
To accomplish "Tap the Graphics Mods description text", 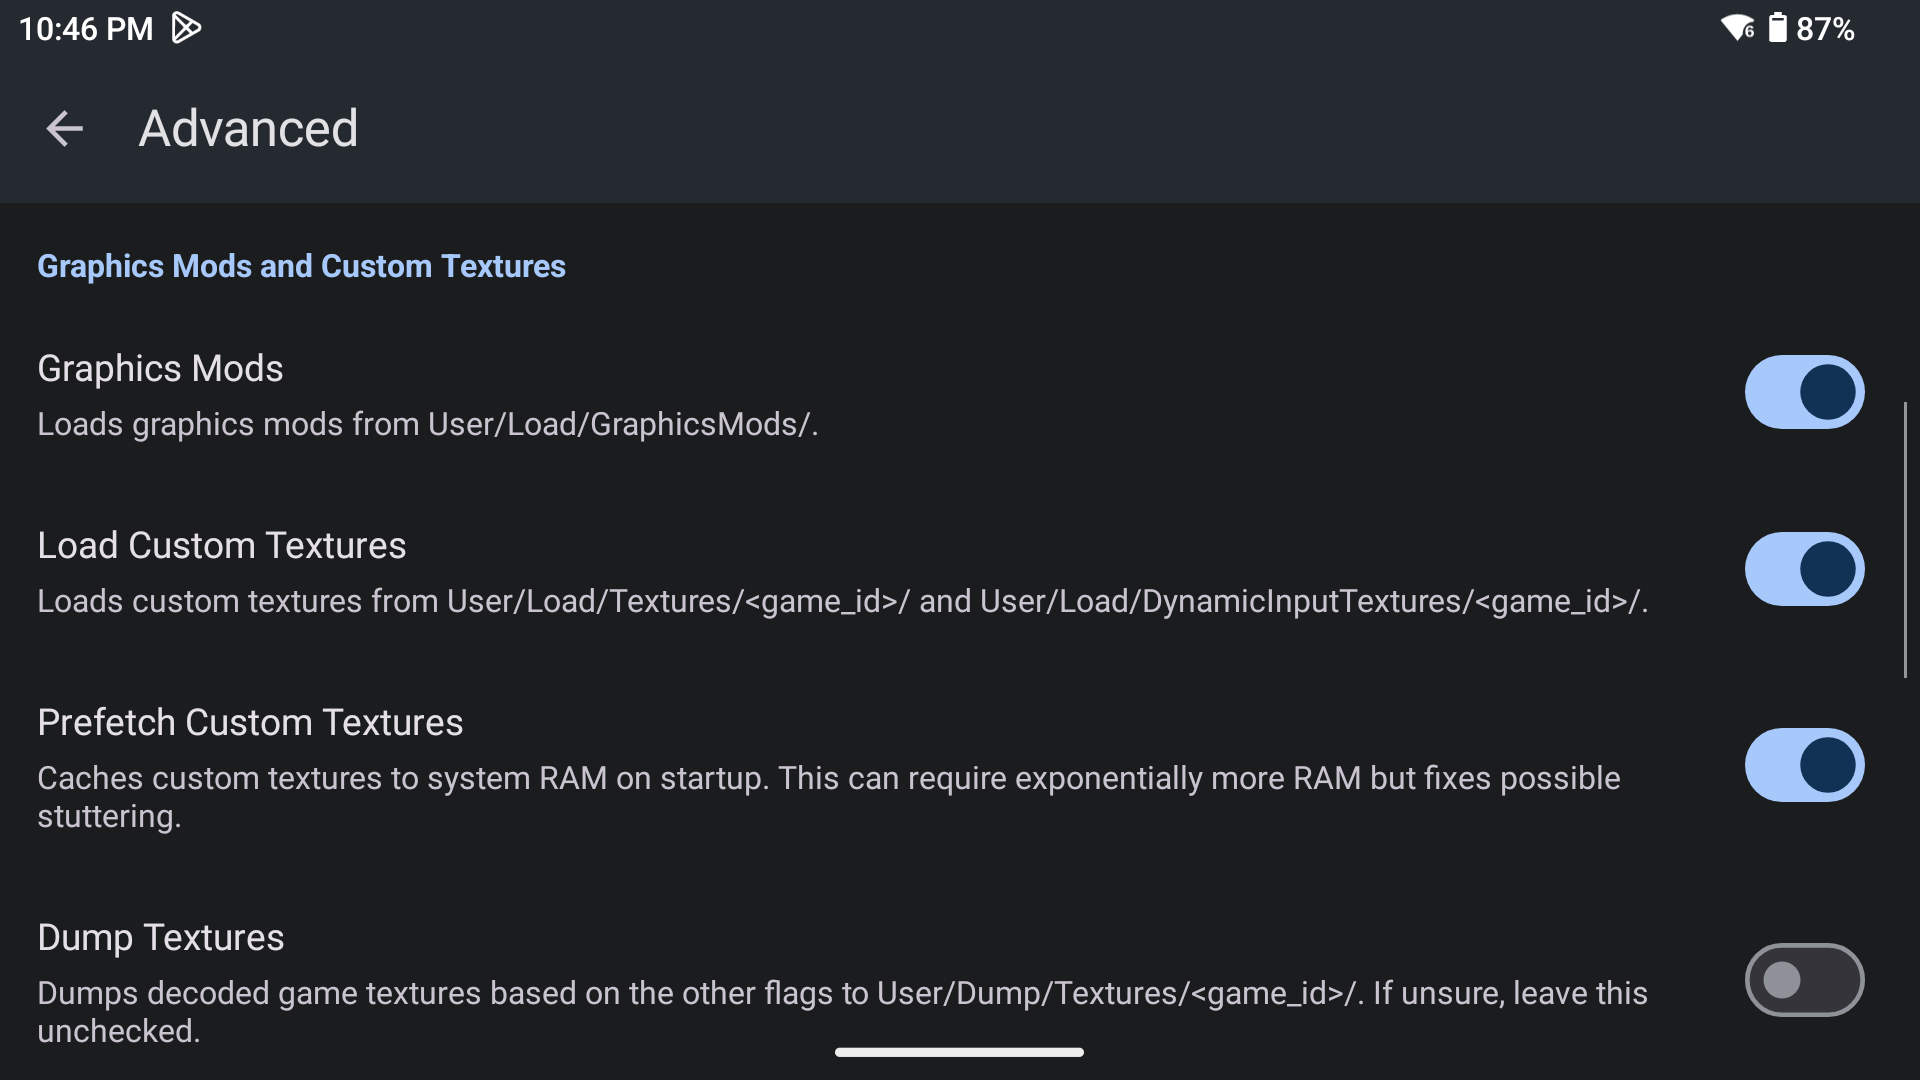I will click(x=427, y=424).
